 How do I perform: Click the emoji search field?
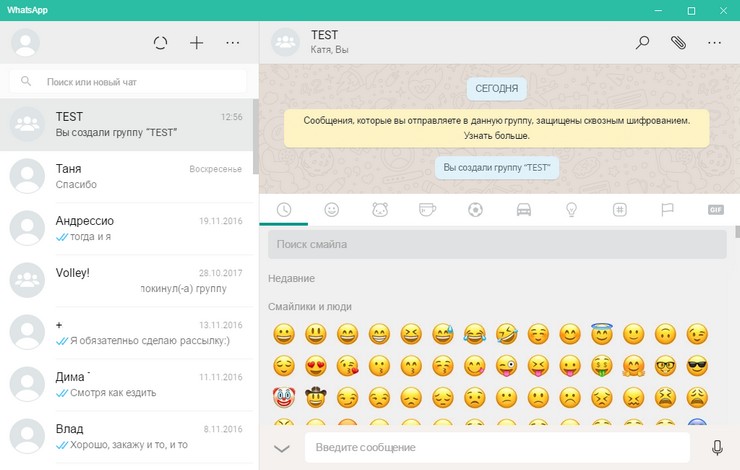(497, 244)
